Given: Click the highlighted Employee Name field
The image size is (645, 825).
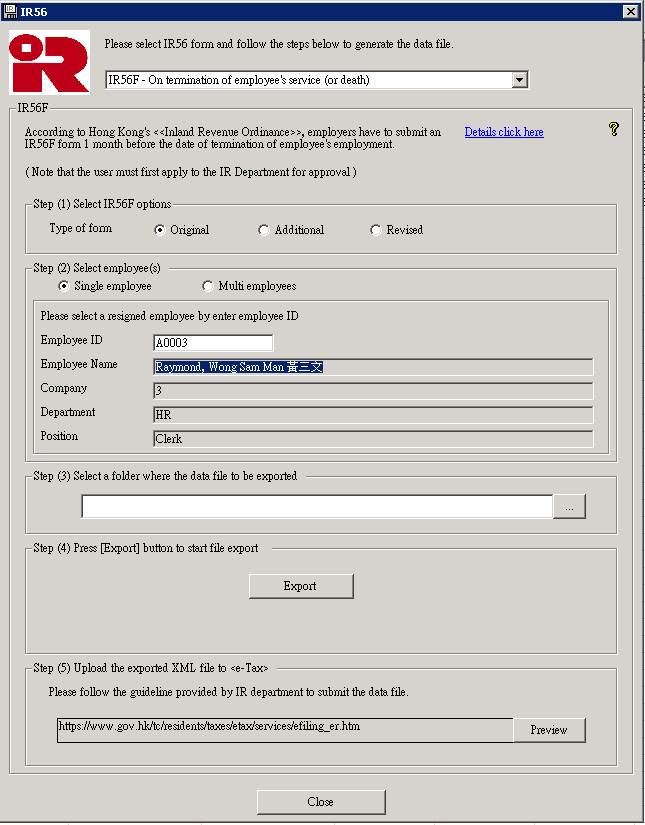Looking at the screenshot, I should click(372, 367).
